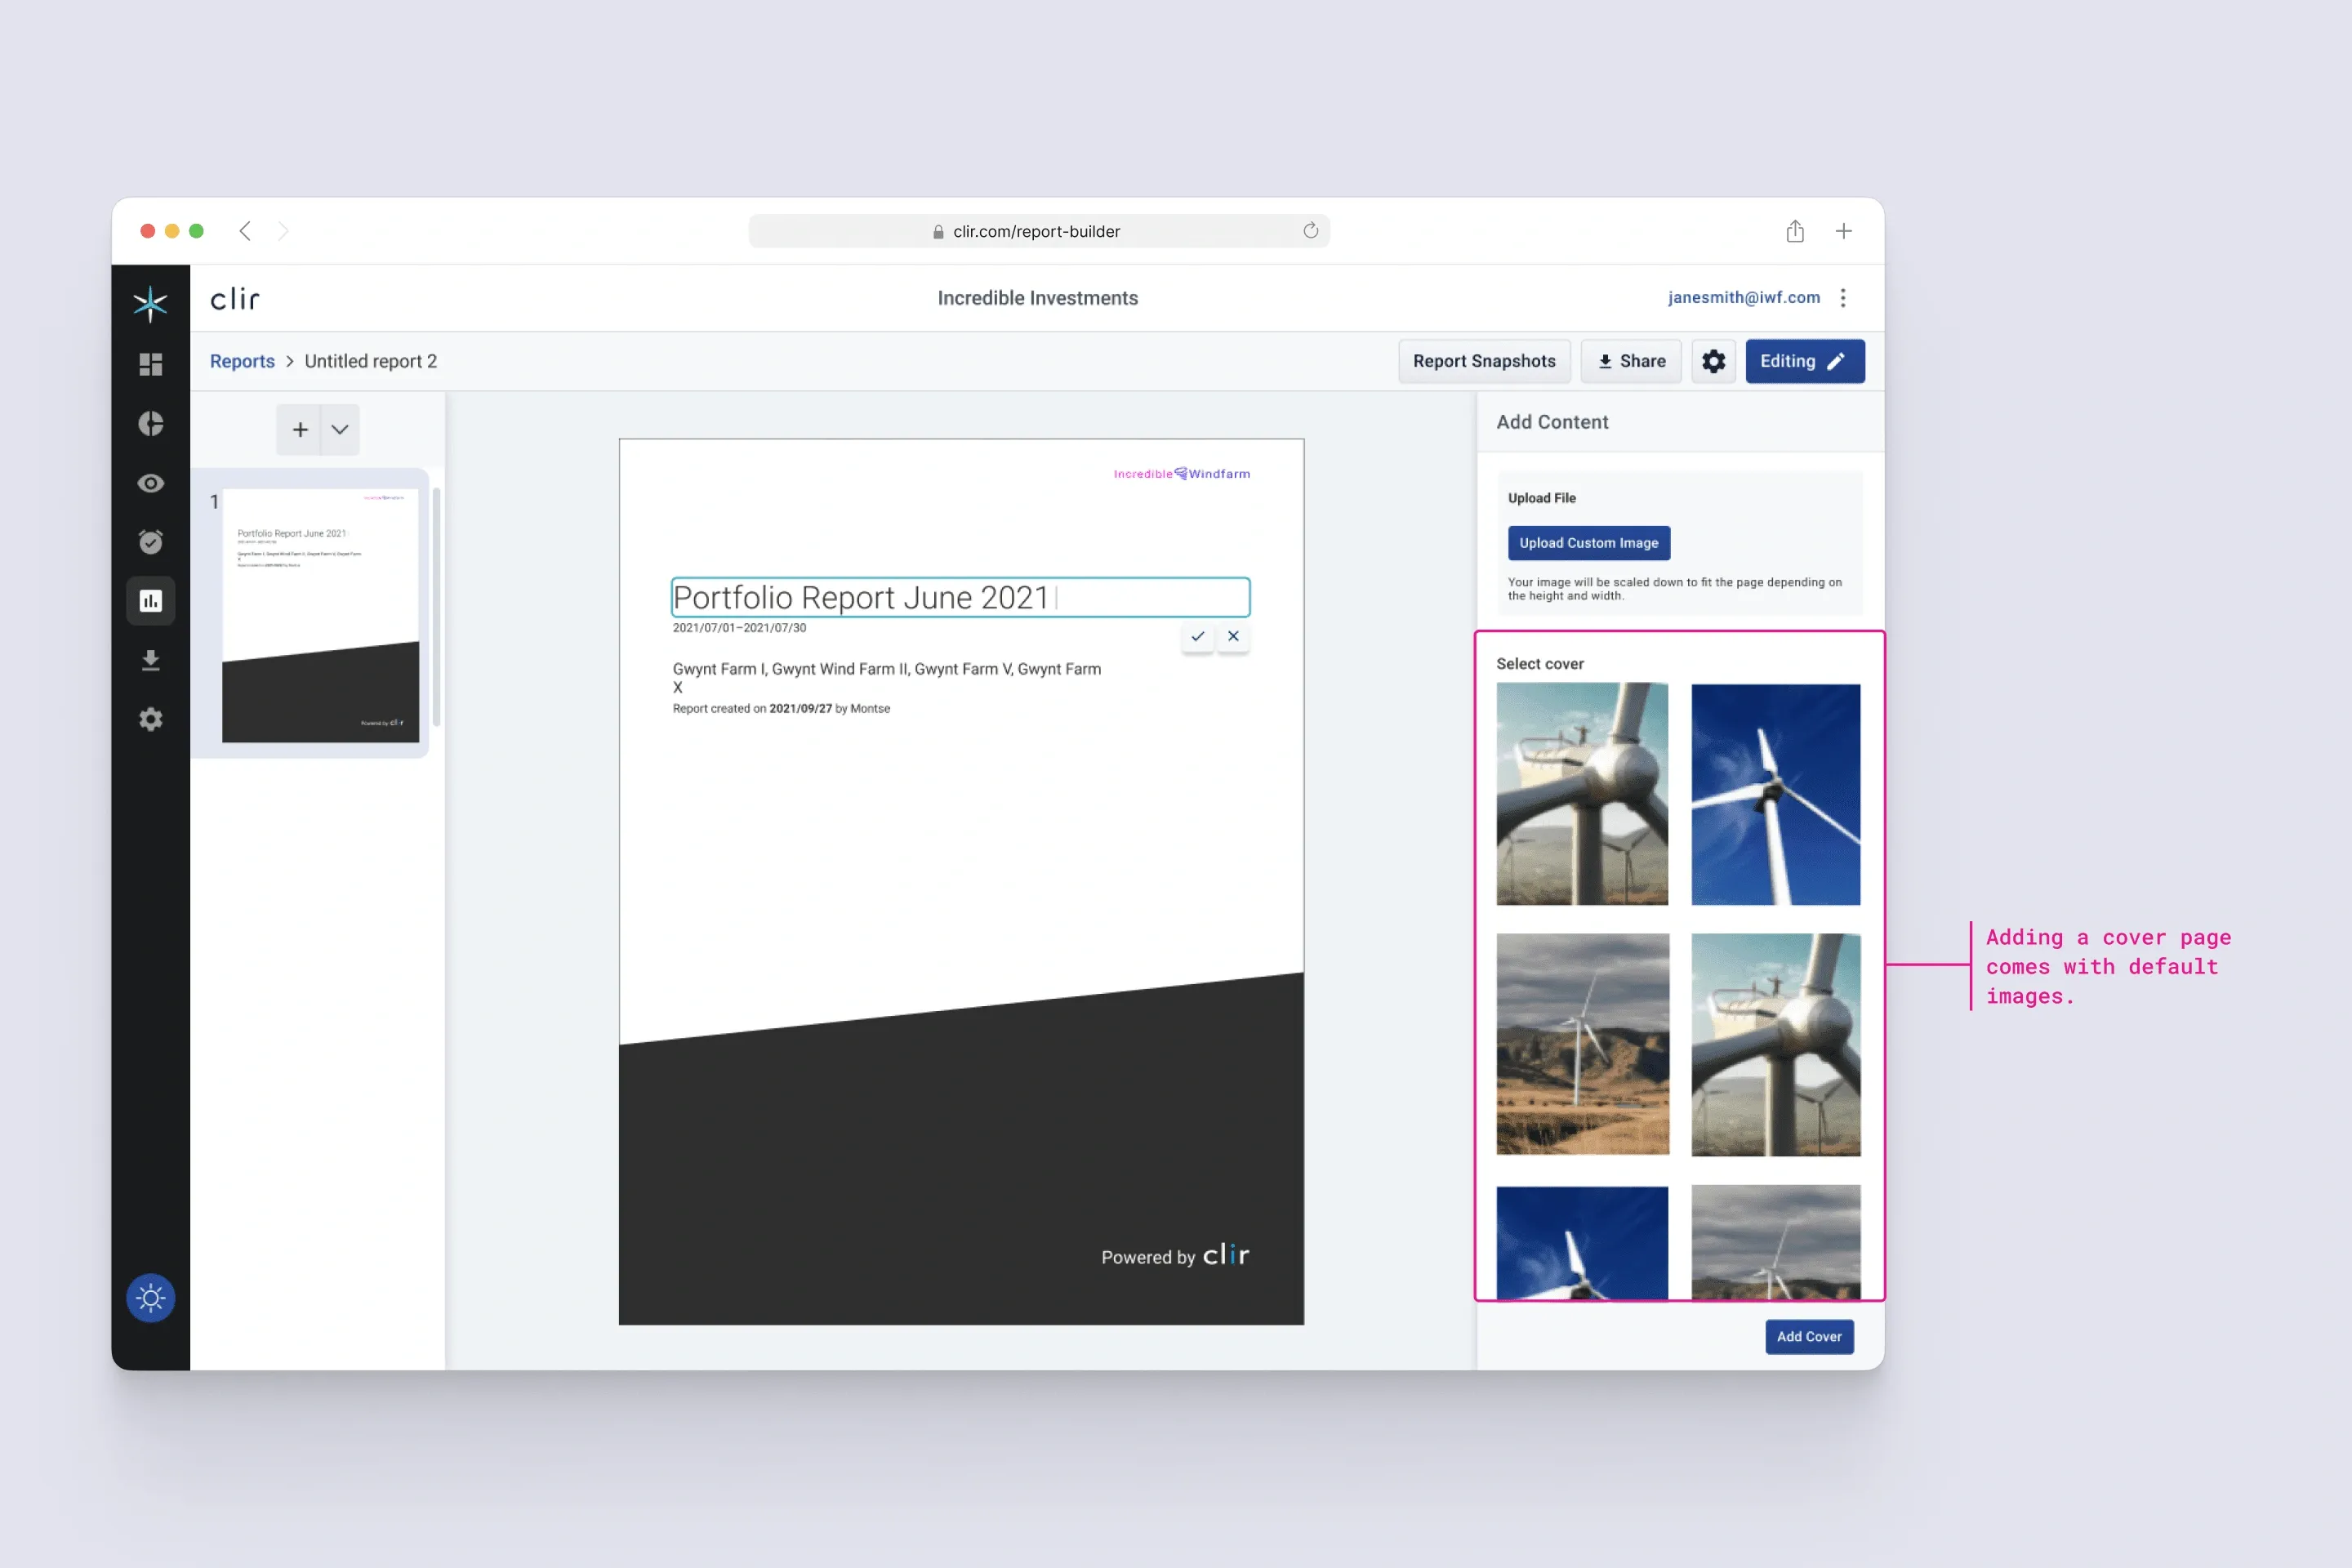The width and height of the screenshot is (2352, 1568).
Task: Click the add page plus button
Action: click(299, 429)
